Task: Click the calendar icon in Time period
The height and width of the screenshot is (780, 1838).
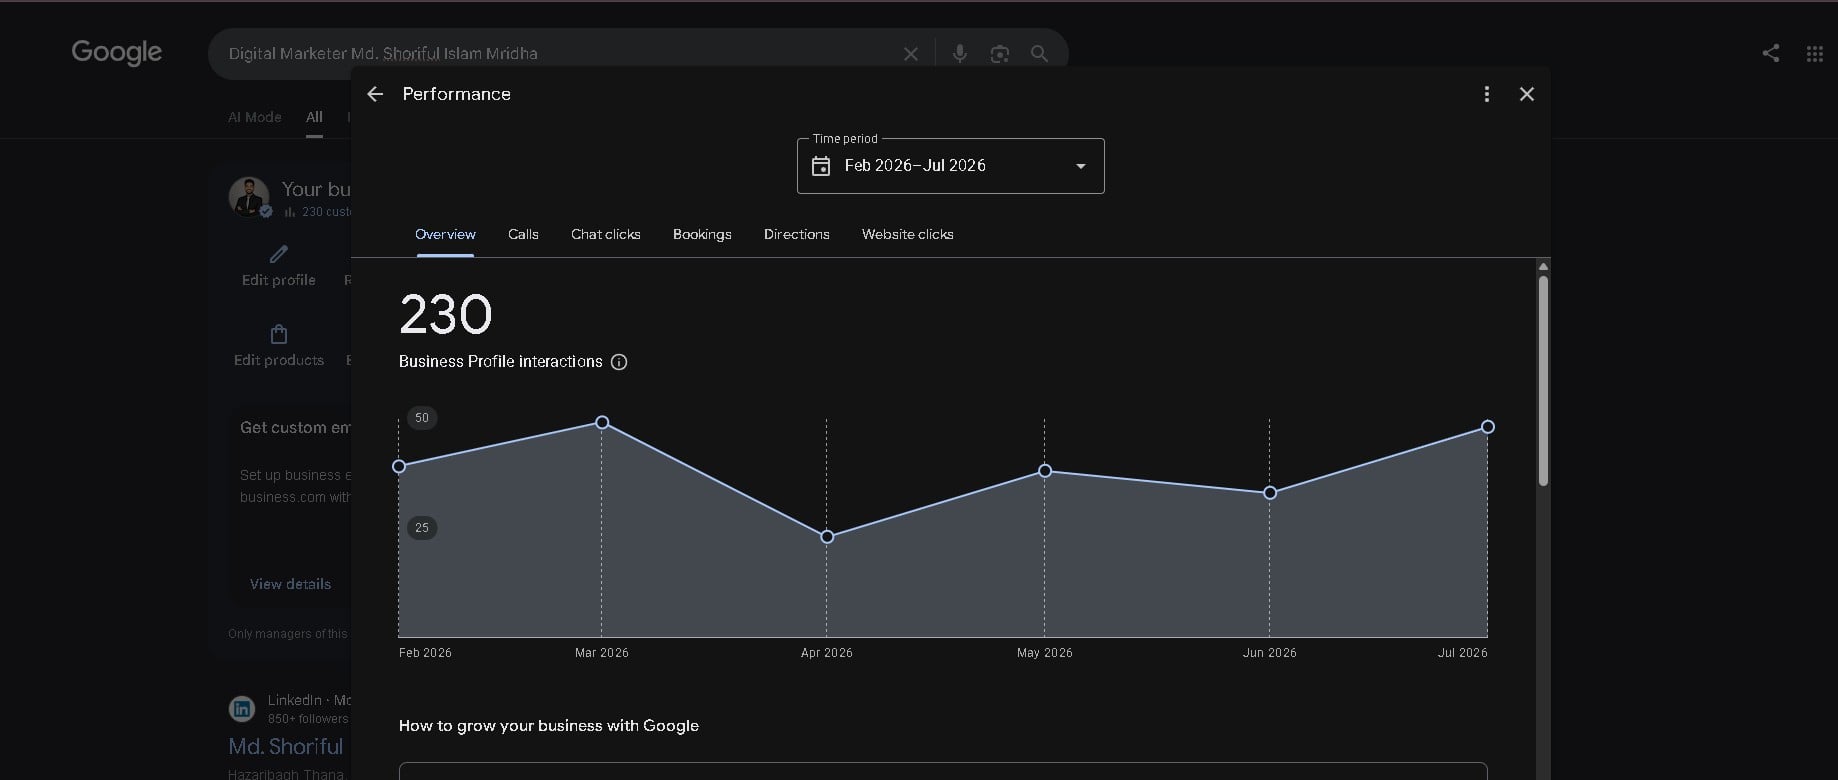Action: (821, 166)
